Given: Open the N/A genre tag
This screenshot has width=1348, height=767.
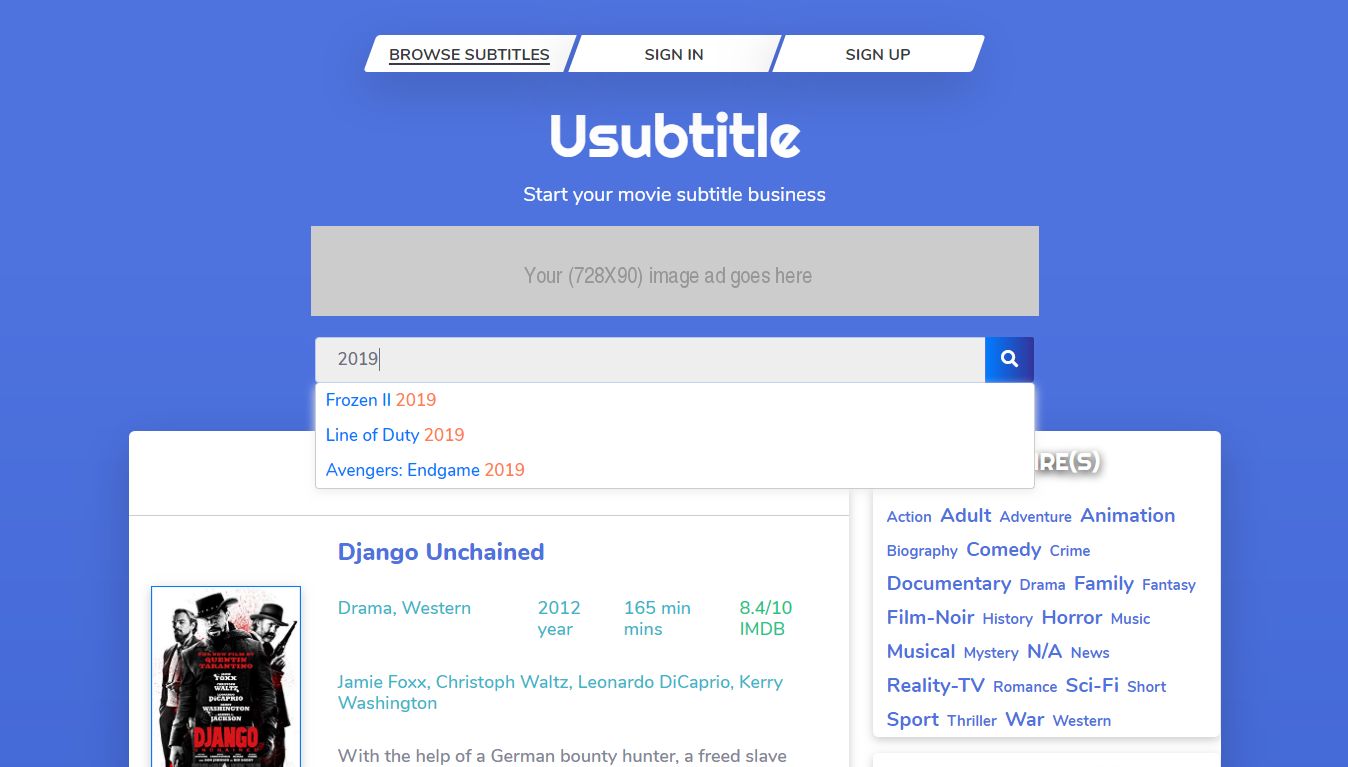Looking at the screenshot, I should click(1044, 652).
